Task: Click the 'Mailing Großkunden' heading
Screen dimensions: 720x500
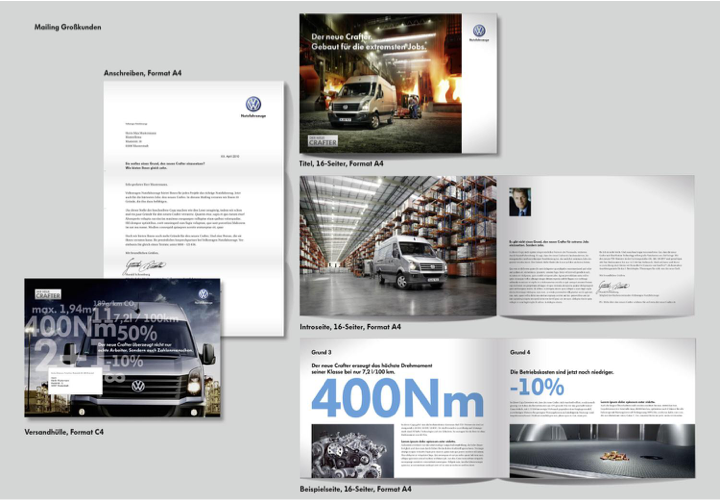Action: pyautogui.click(x=68, y=27)
